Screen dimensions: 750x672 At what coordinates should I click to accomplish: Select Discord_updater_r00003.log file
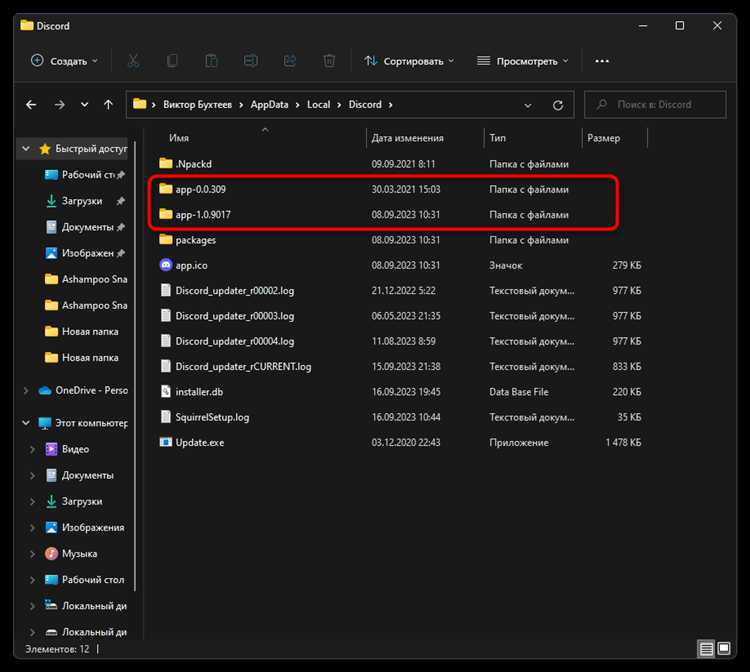[x=227, y=316]
